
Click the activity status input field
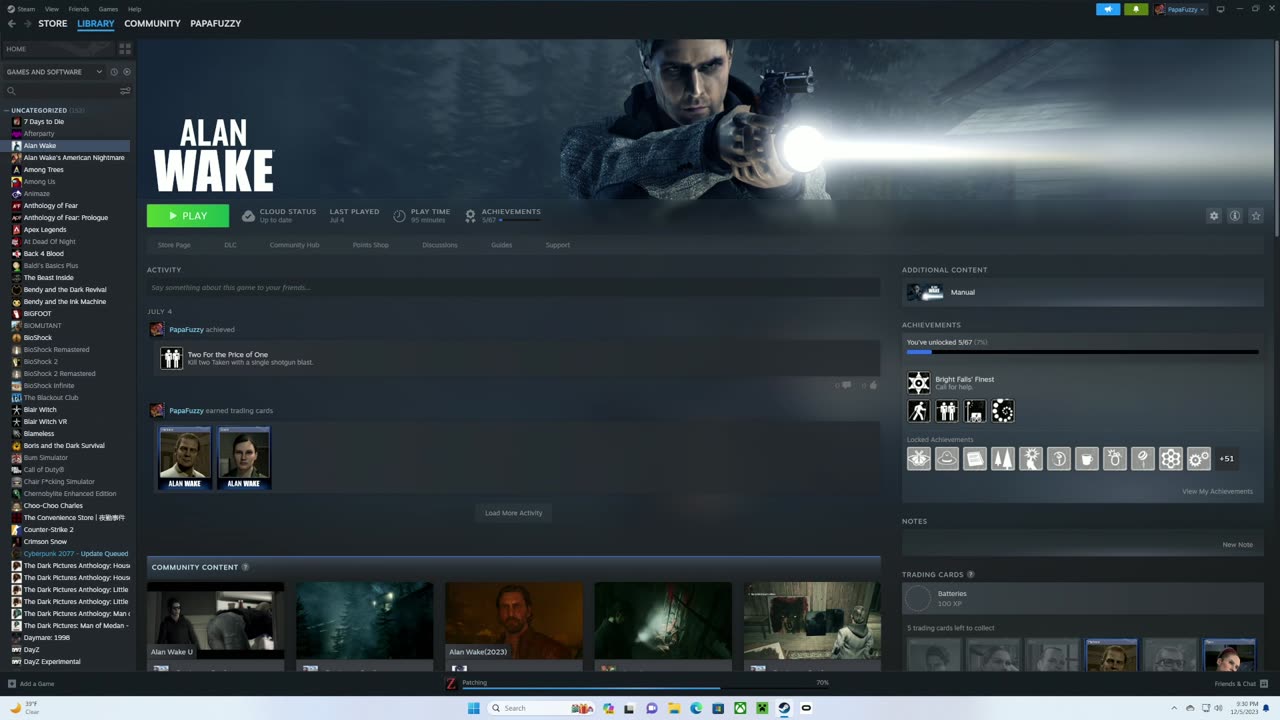click(x=514, y=287)
